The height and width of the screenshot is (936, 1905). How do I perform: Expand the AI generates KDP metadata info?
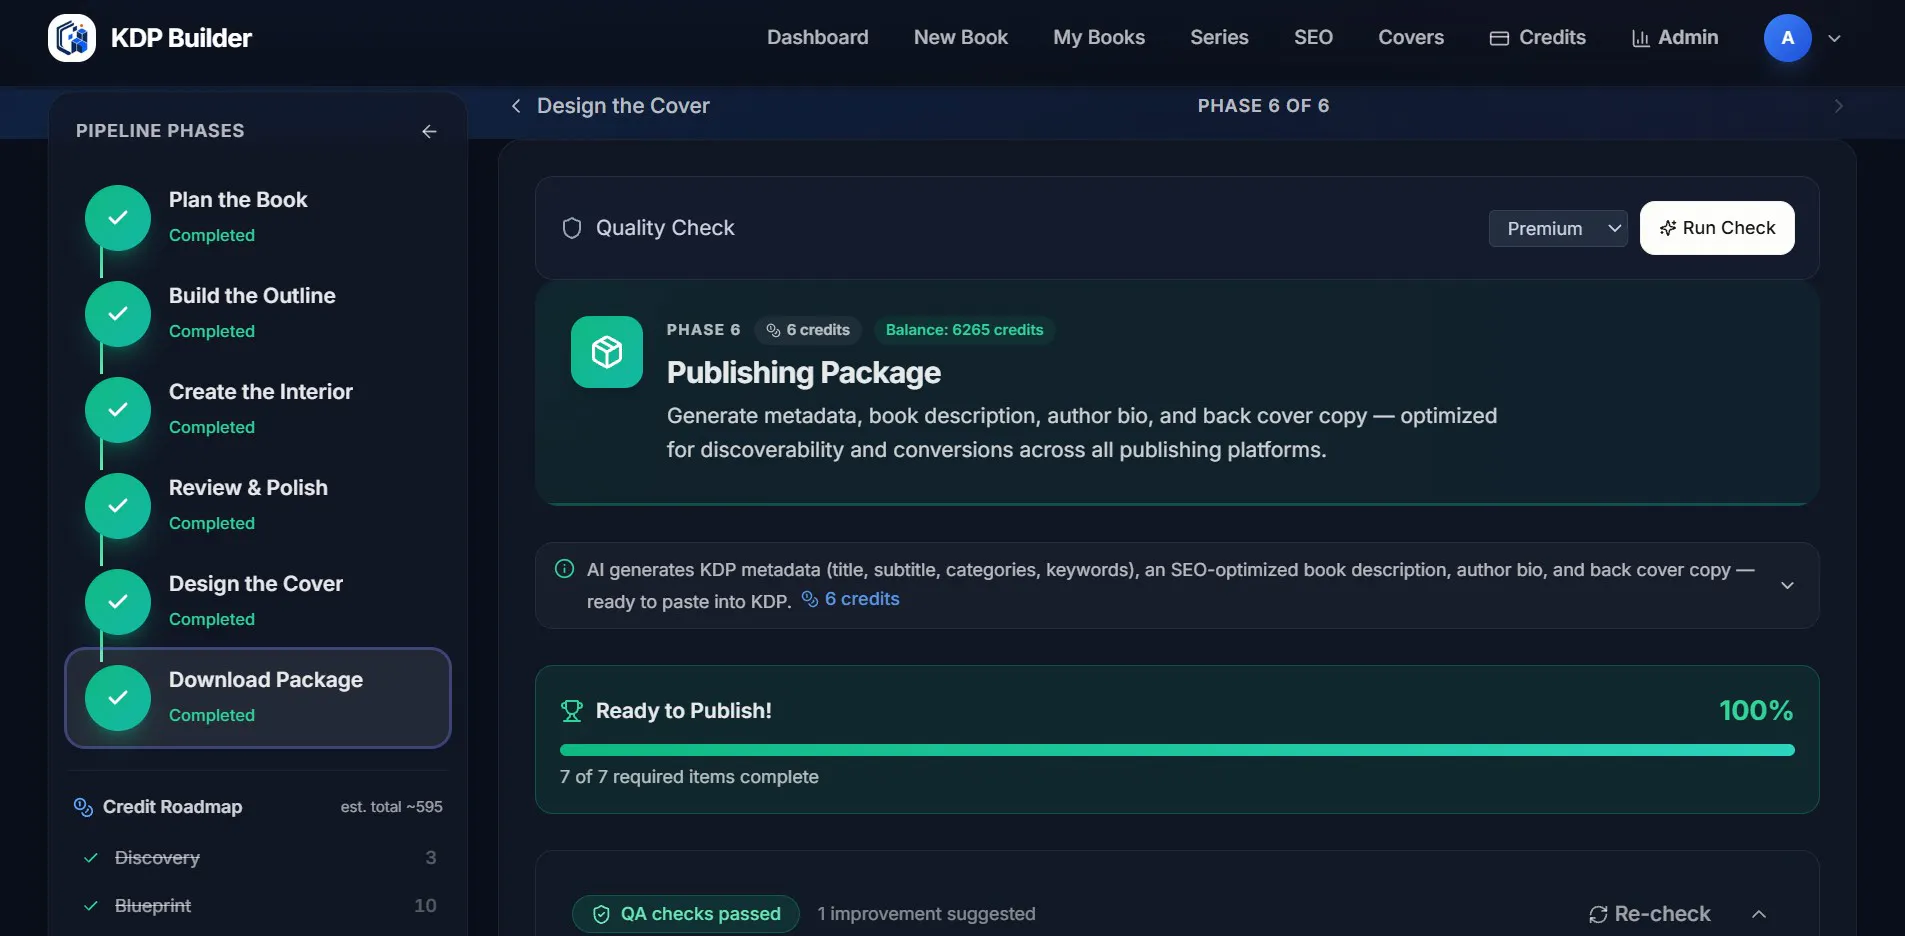[1787, 585]
